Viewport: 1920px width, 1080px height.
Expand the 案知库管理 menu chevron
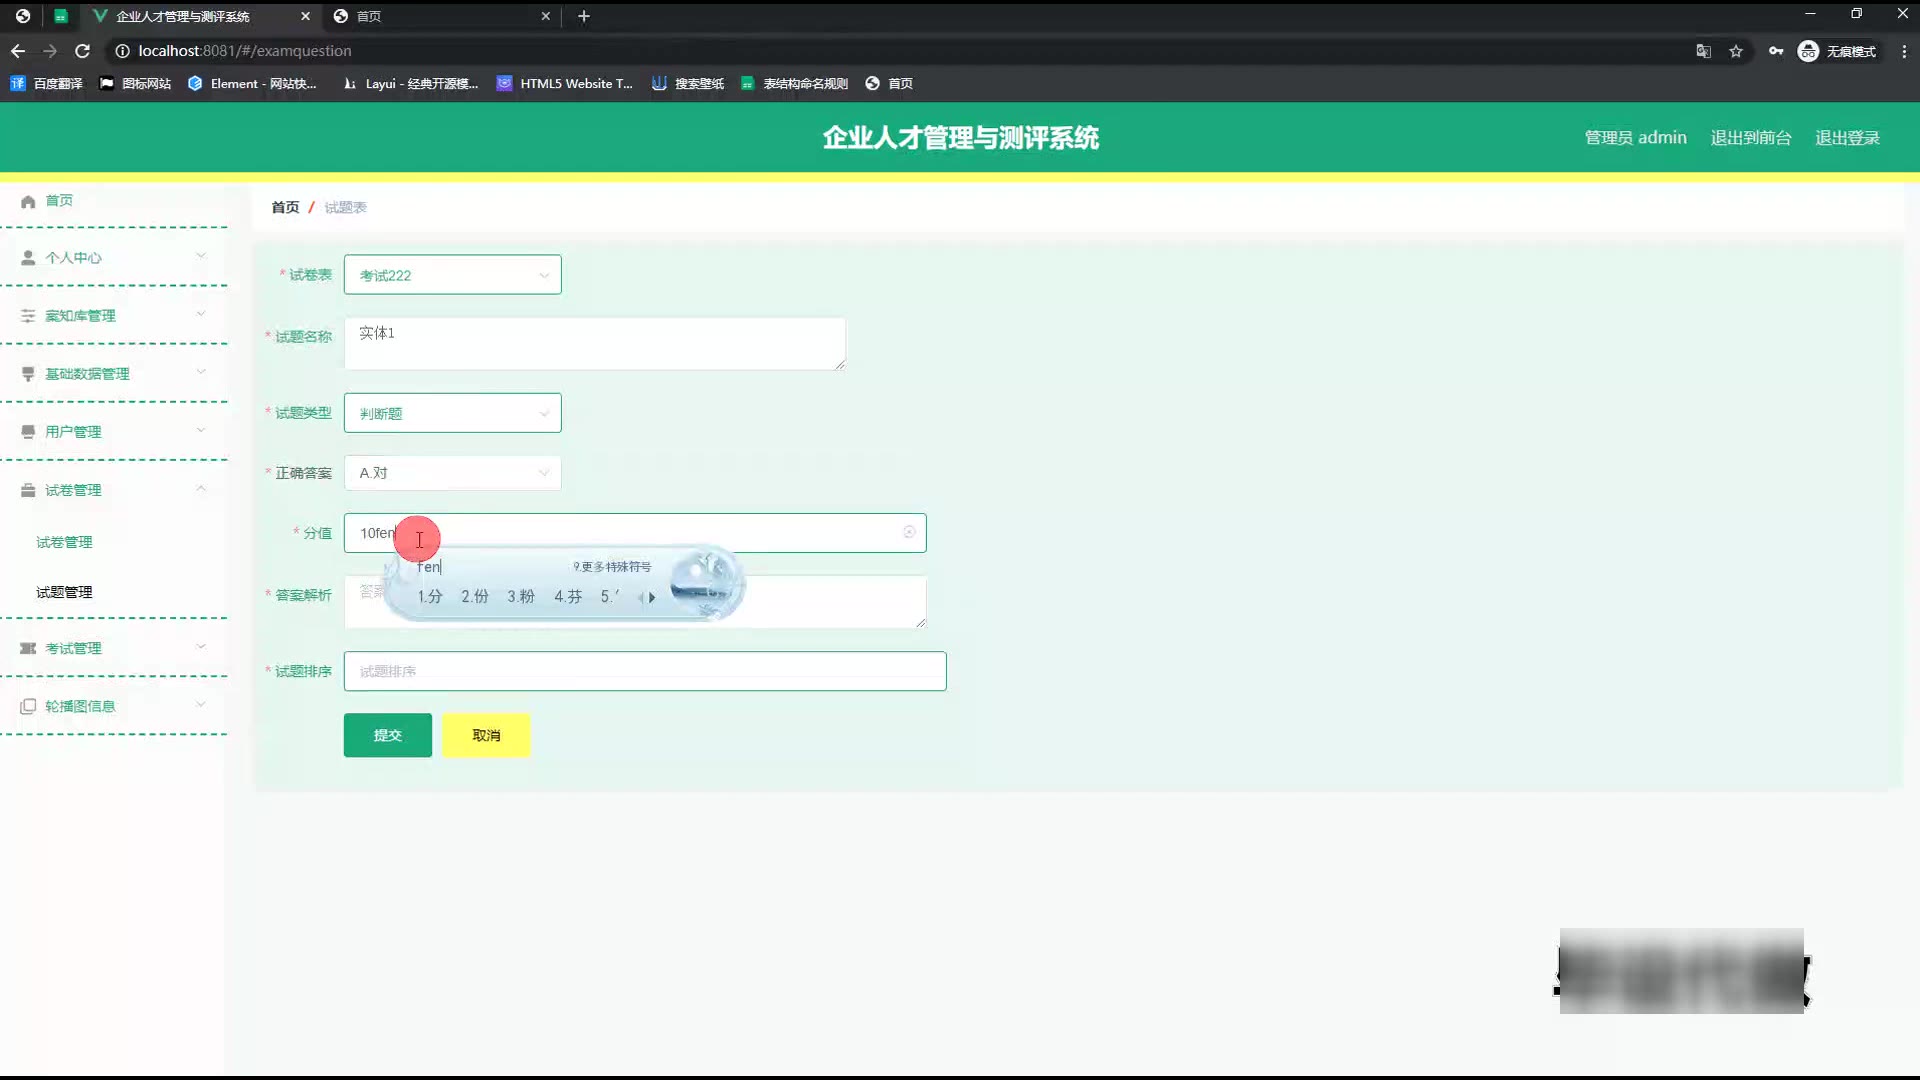201,314
